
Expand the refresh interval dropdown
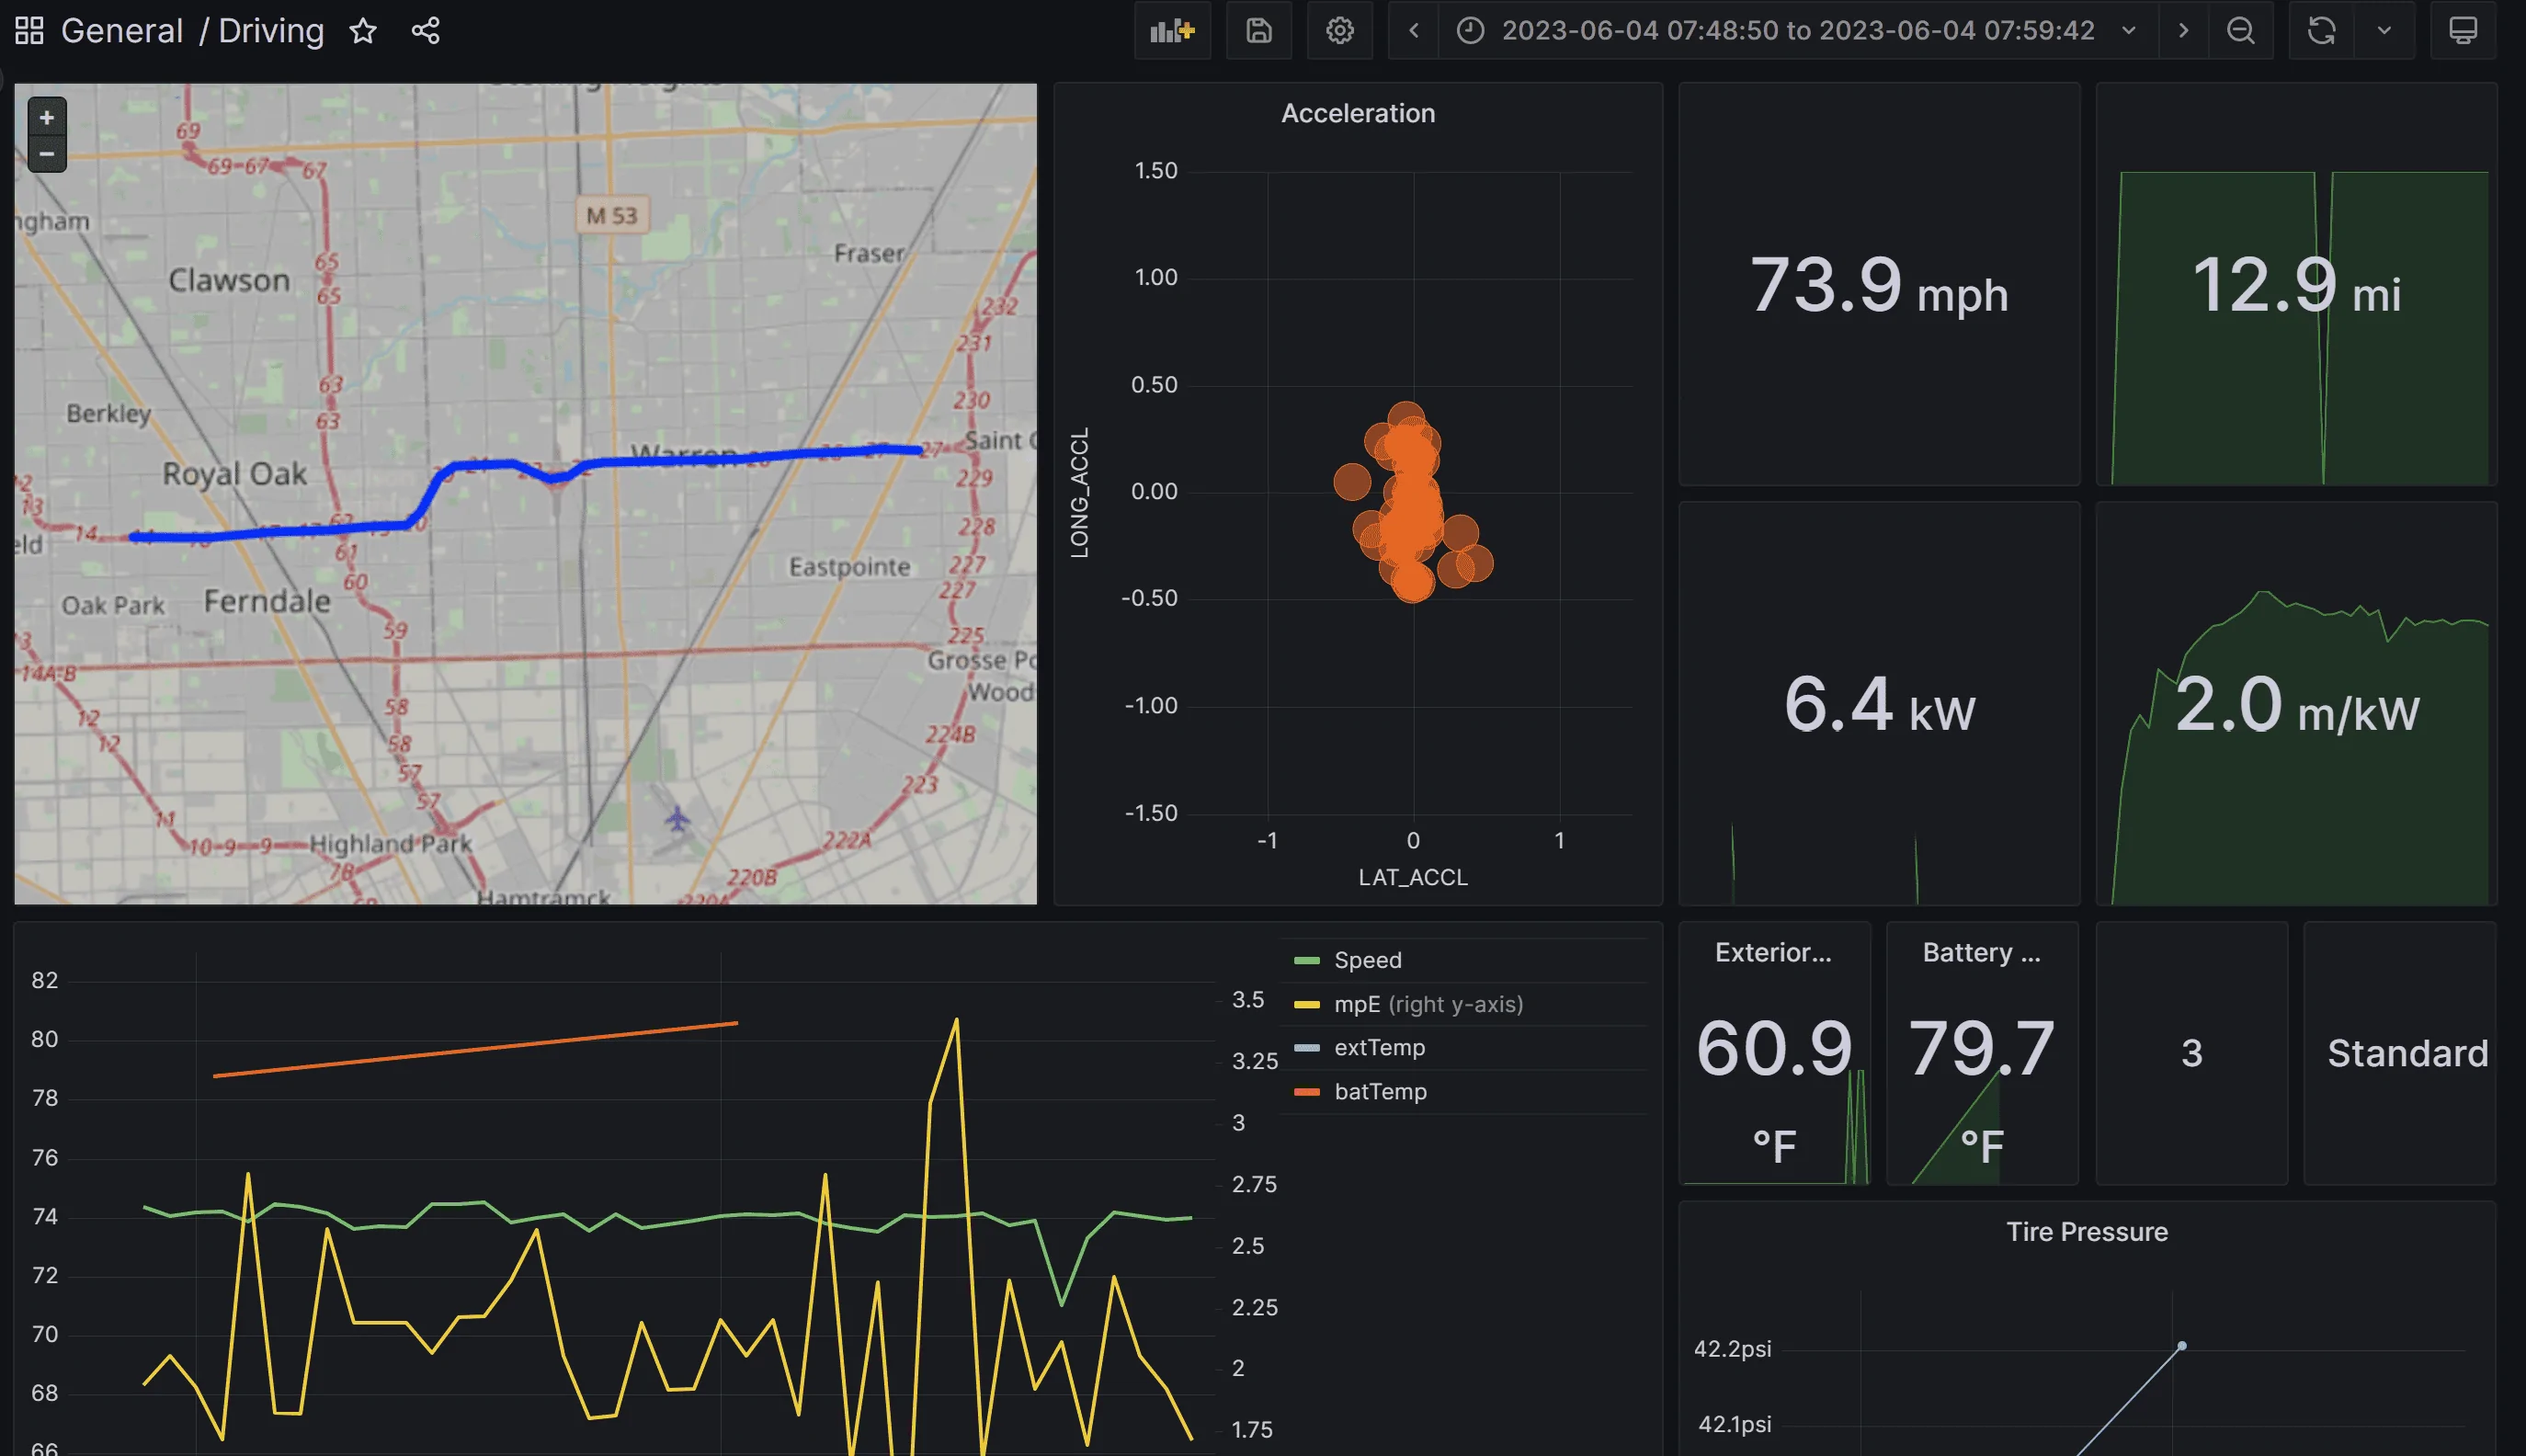click(x=2384, y=31)
